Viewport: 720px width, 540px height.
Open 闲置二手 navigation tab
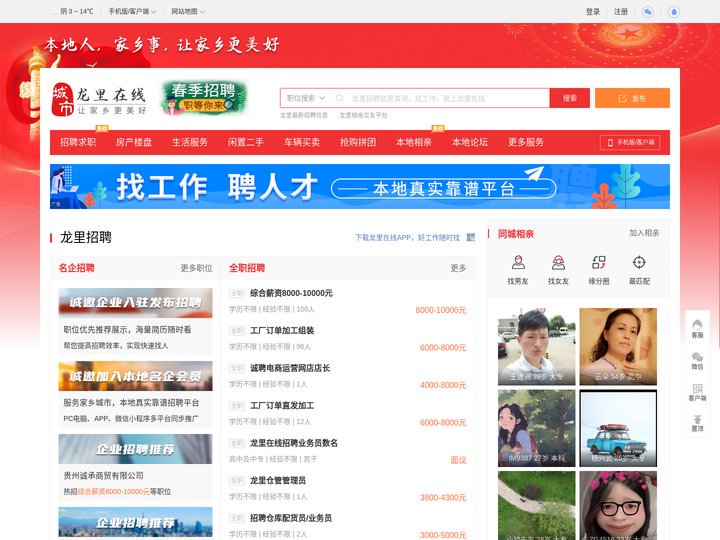point(246,142)
